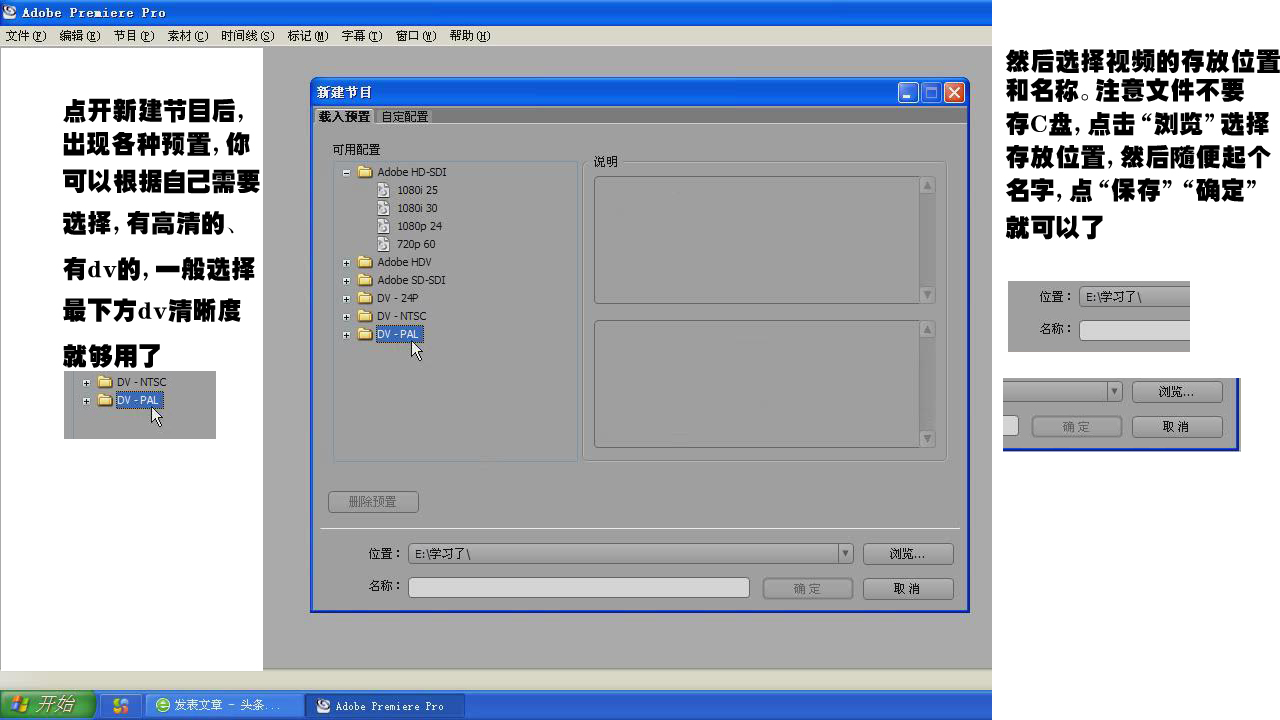Open the 节目(P) menu

(x=134, y=36)
